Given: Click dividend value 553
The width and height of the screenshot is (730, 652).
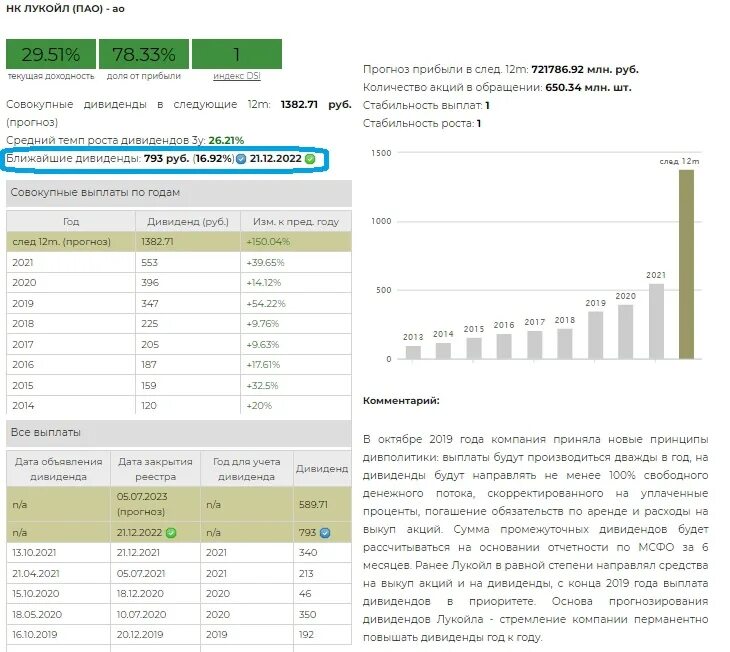Looking at the screenshot, I should coord(149,263).
